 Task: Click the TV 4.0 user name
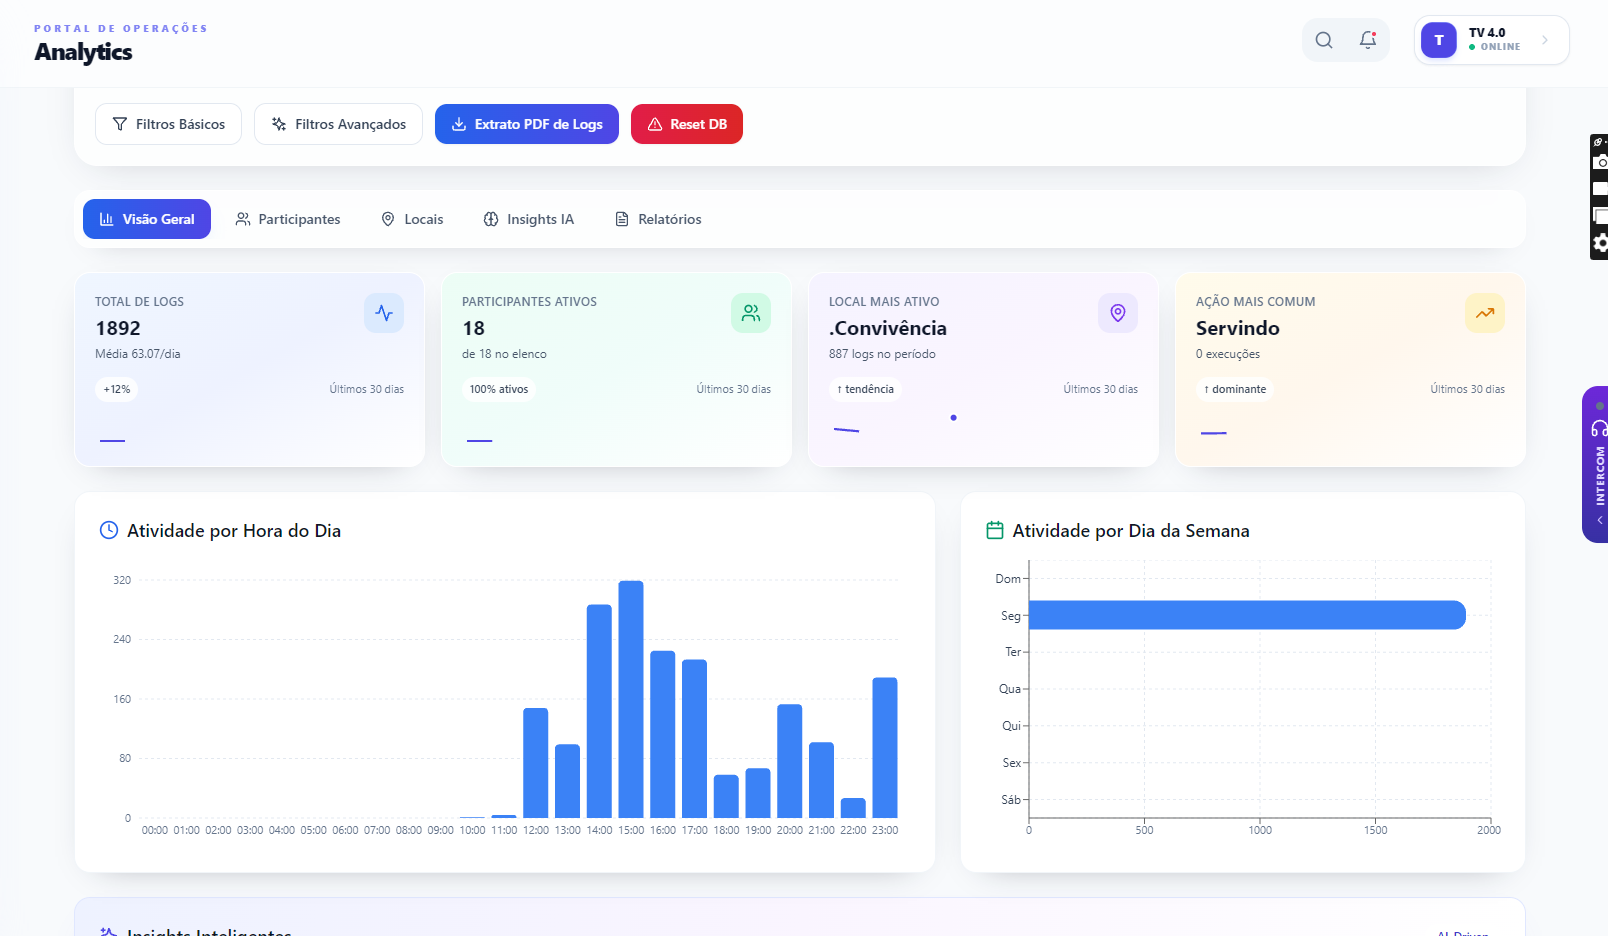[x=1487, y=33]
